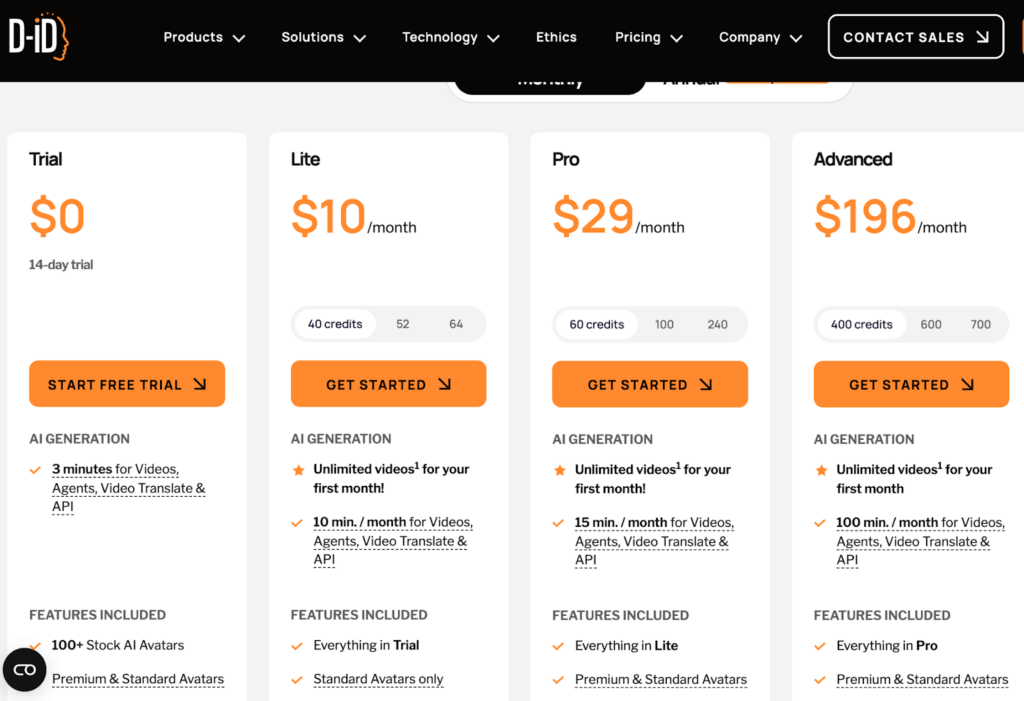Click the $196 Advanced price
This screenshot has height=701, width=1024.
[x=865, y=216]
